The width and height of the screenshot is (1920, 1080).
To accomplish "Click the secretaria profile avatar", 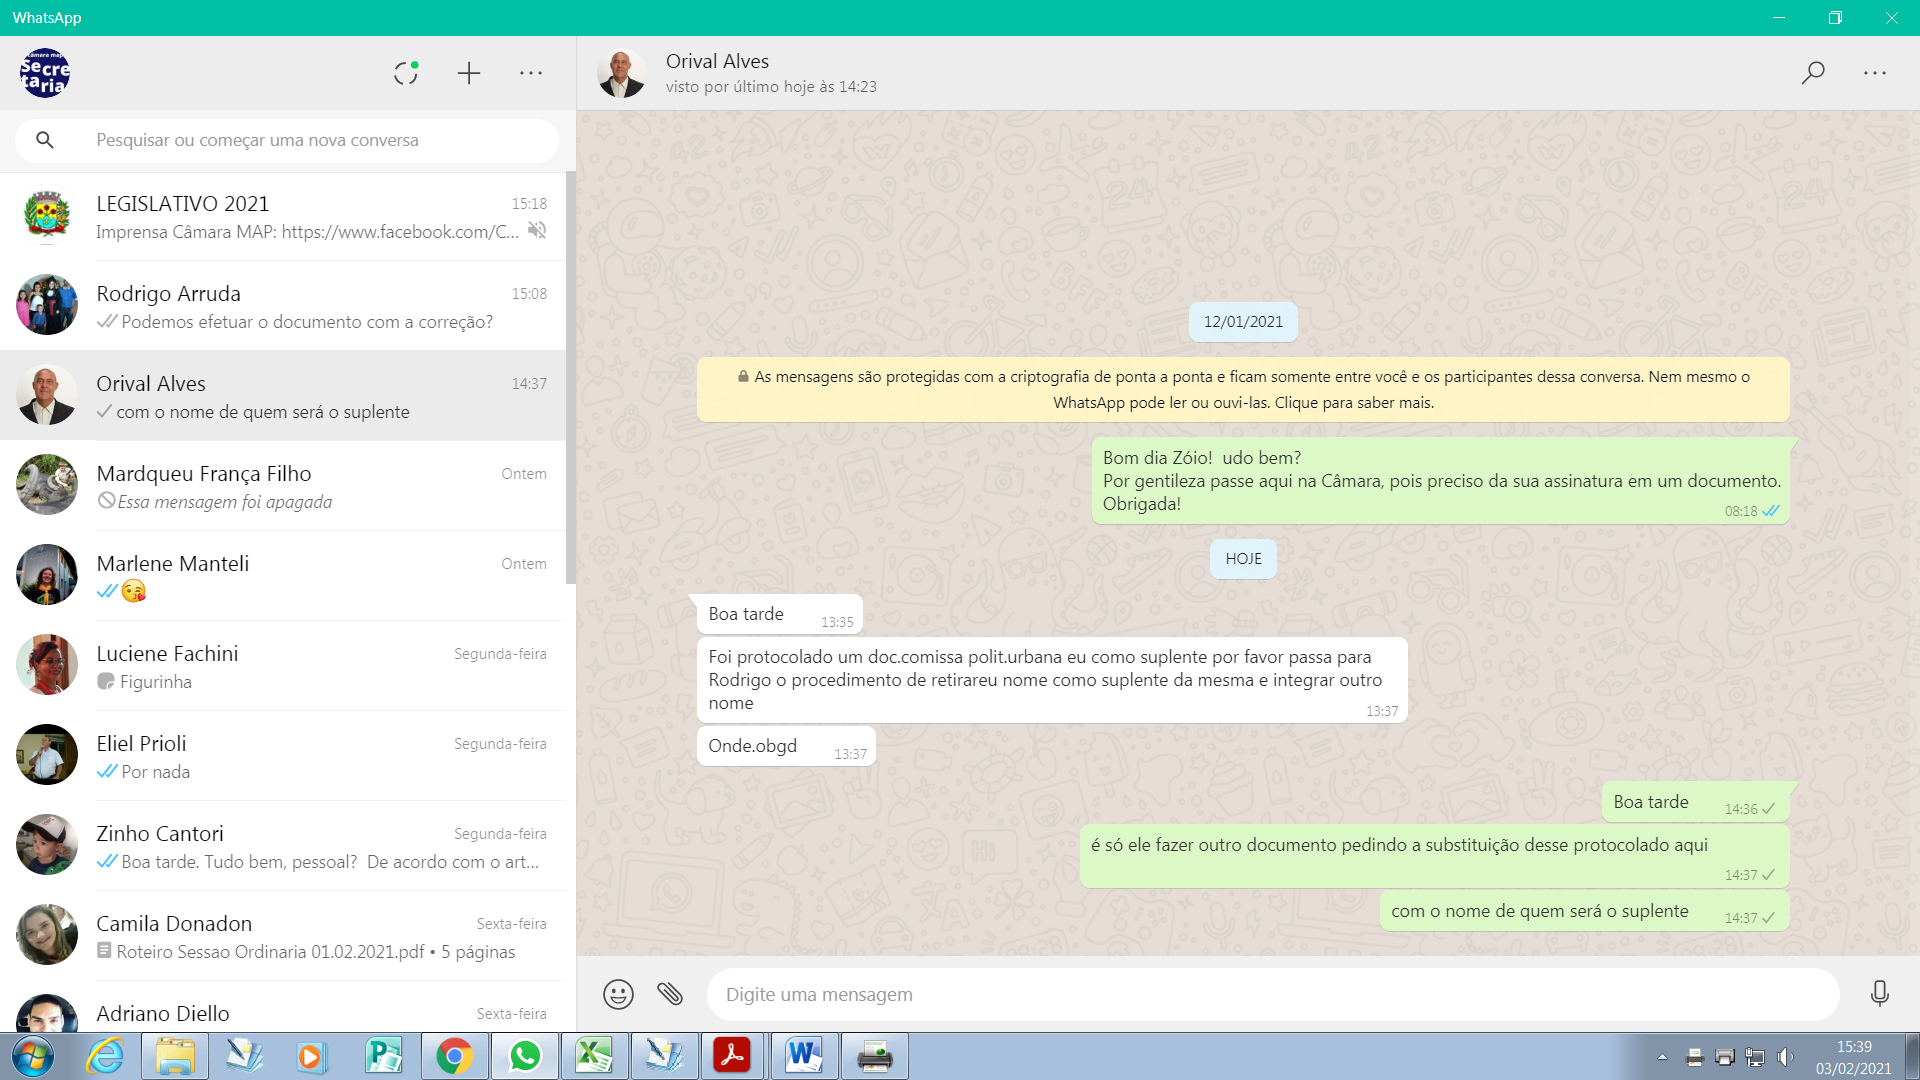I will (45, 73).
